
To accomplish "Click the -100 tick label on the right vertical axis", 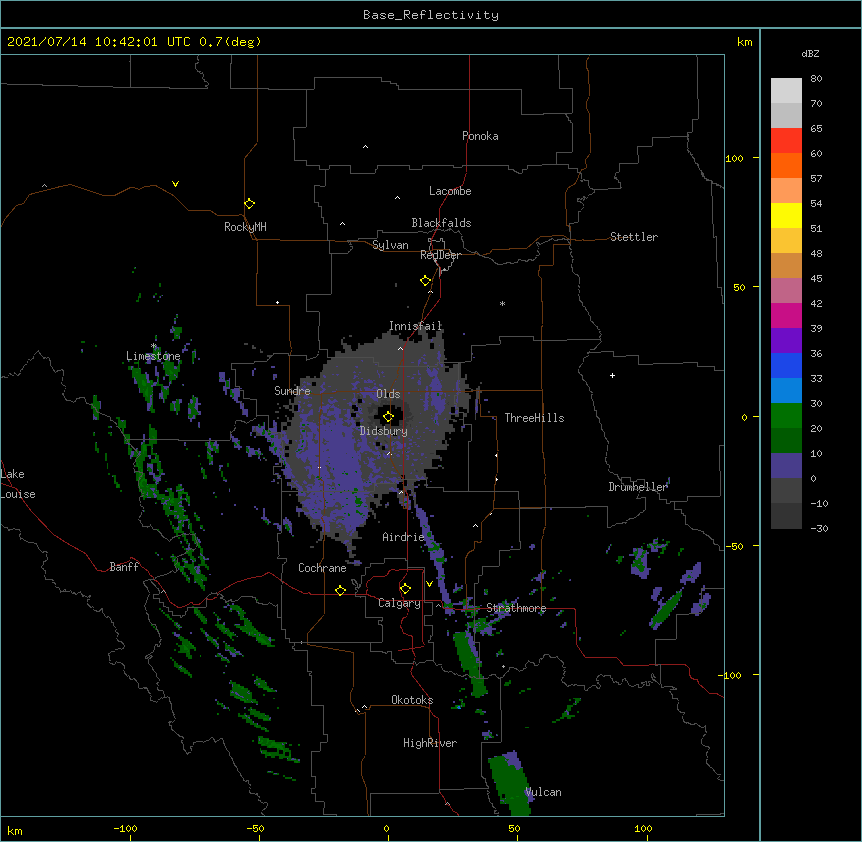I will click(x=731, y=675).
